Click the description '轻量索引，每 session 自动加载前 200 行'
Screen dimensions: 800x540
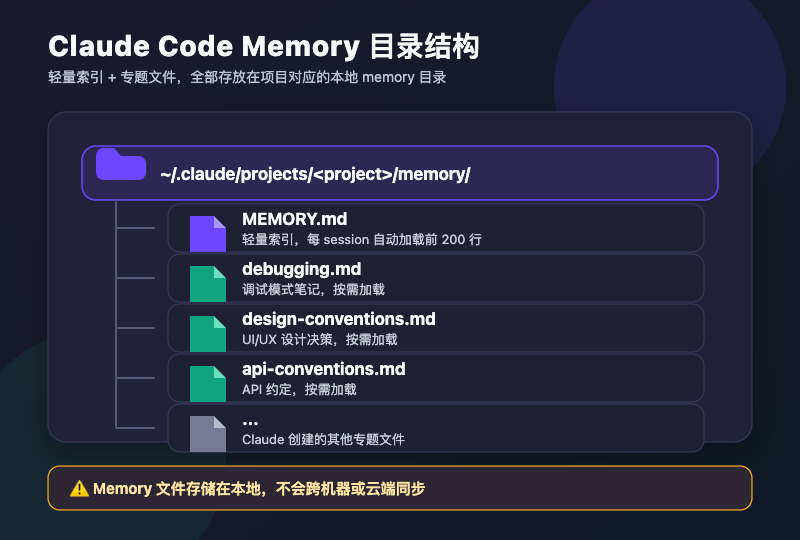tap(362, 239)
